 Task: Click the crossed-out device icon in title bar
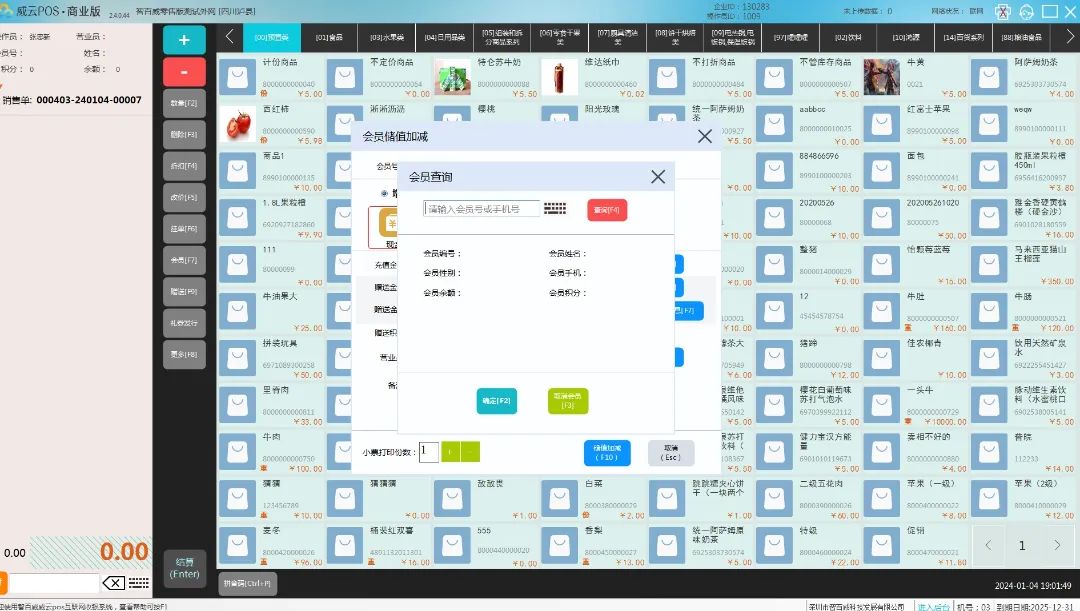(1001, 11)
